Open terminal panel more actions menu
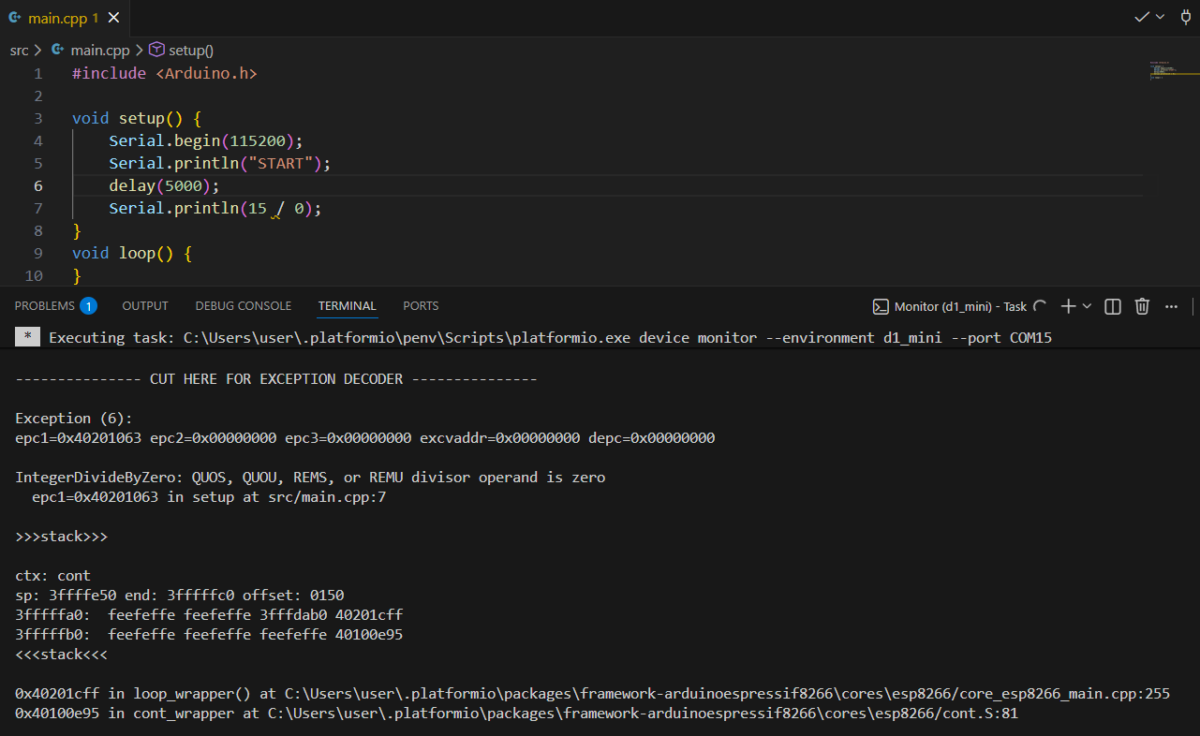Screen dimensions: 1200x736 pyautogui.click(x=1171, y=306)
